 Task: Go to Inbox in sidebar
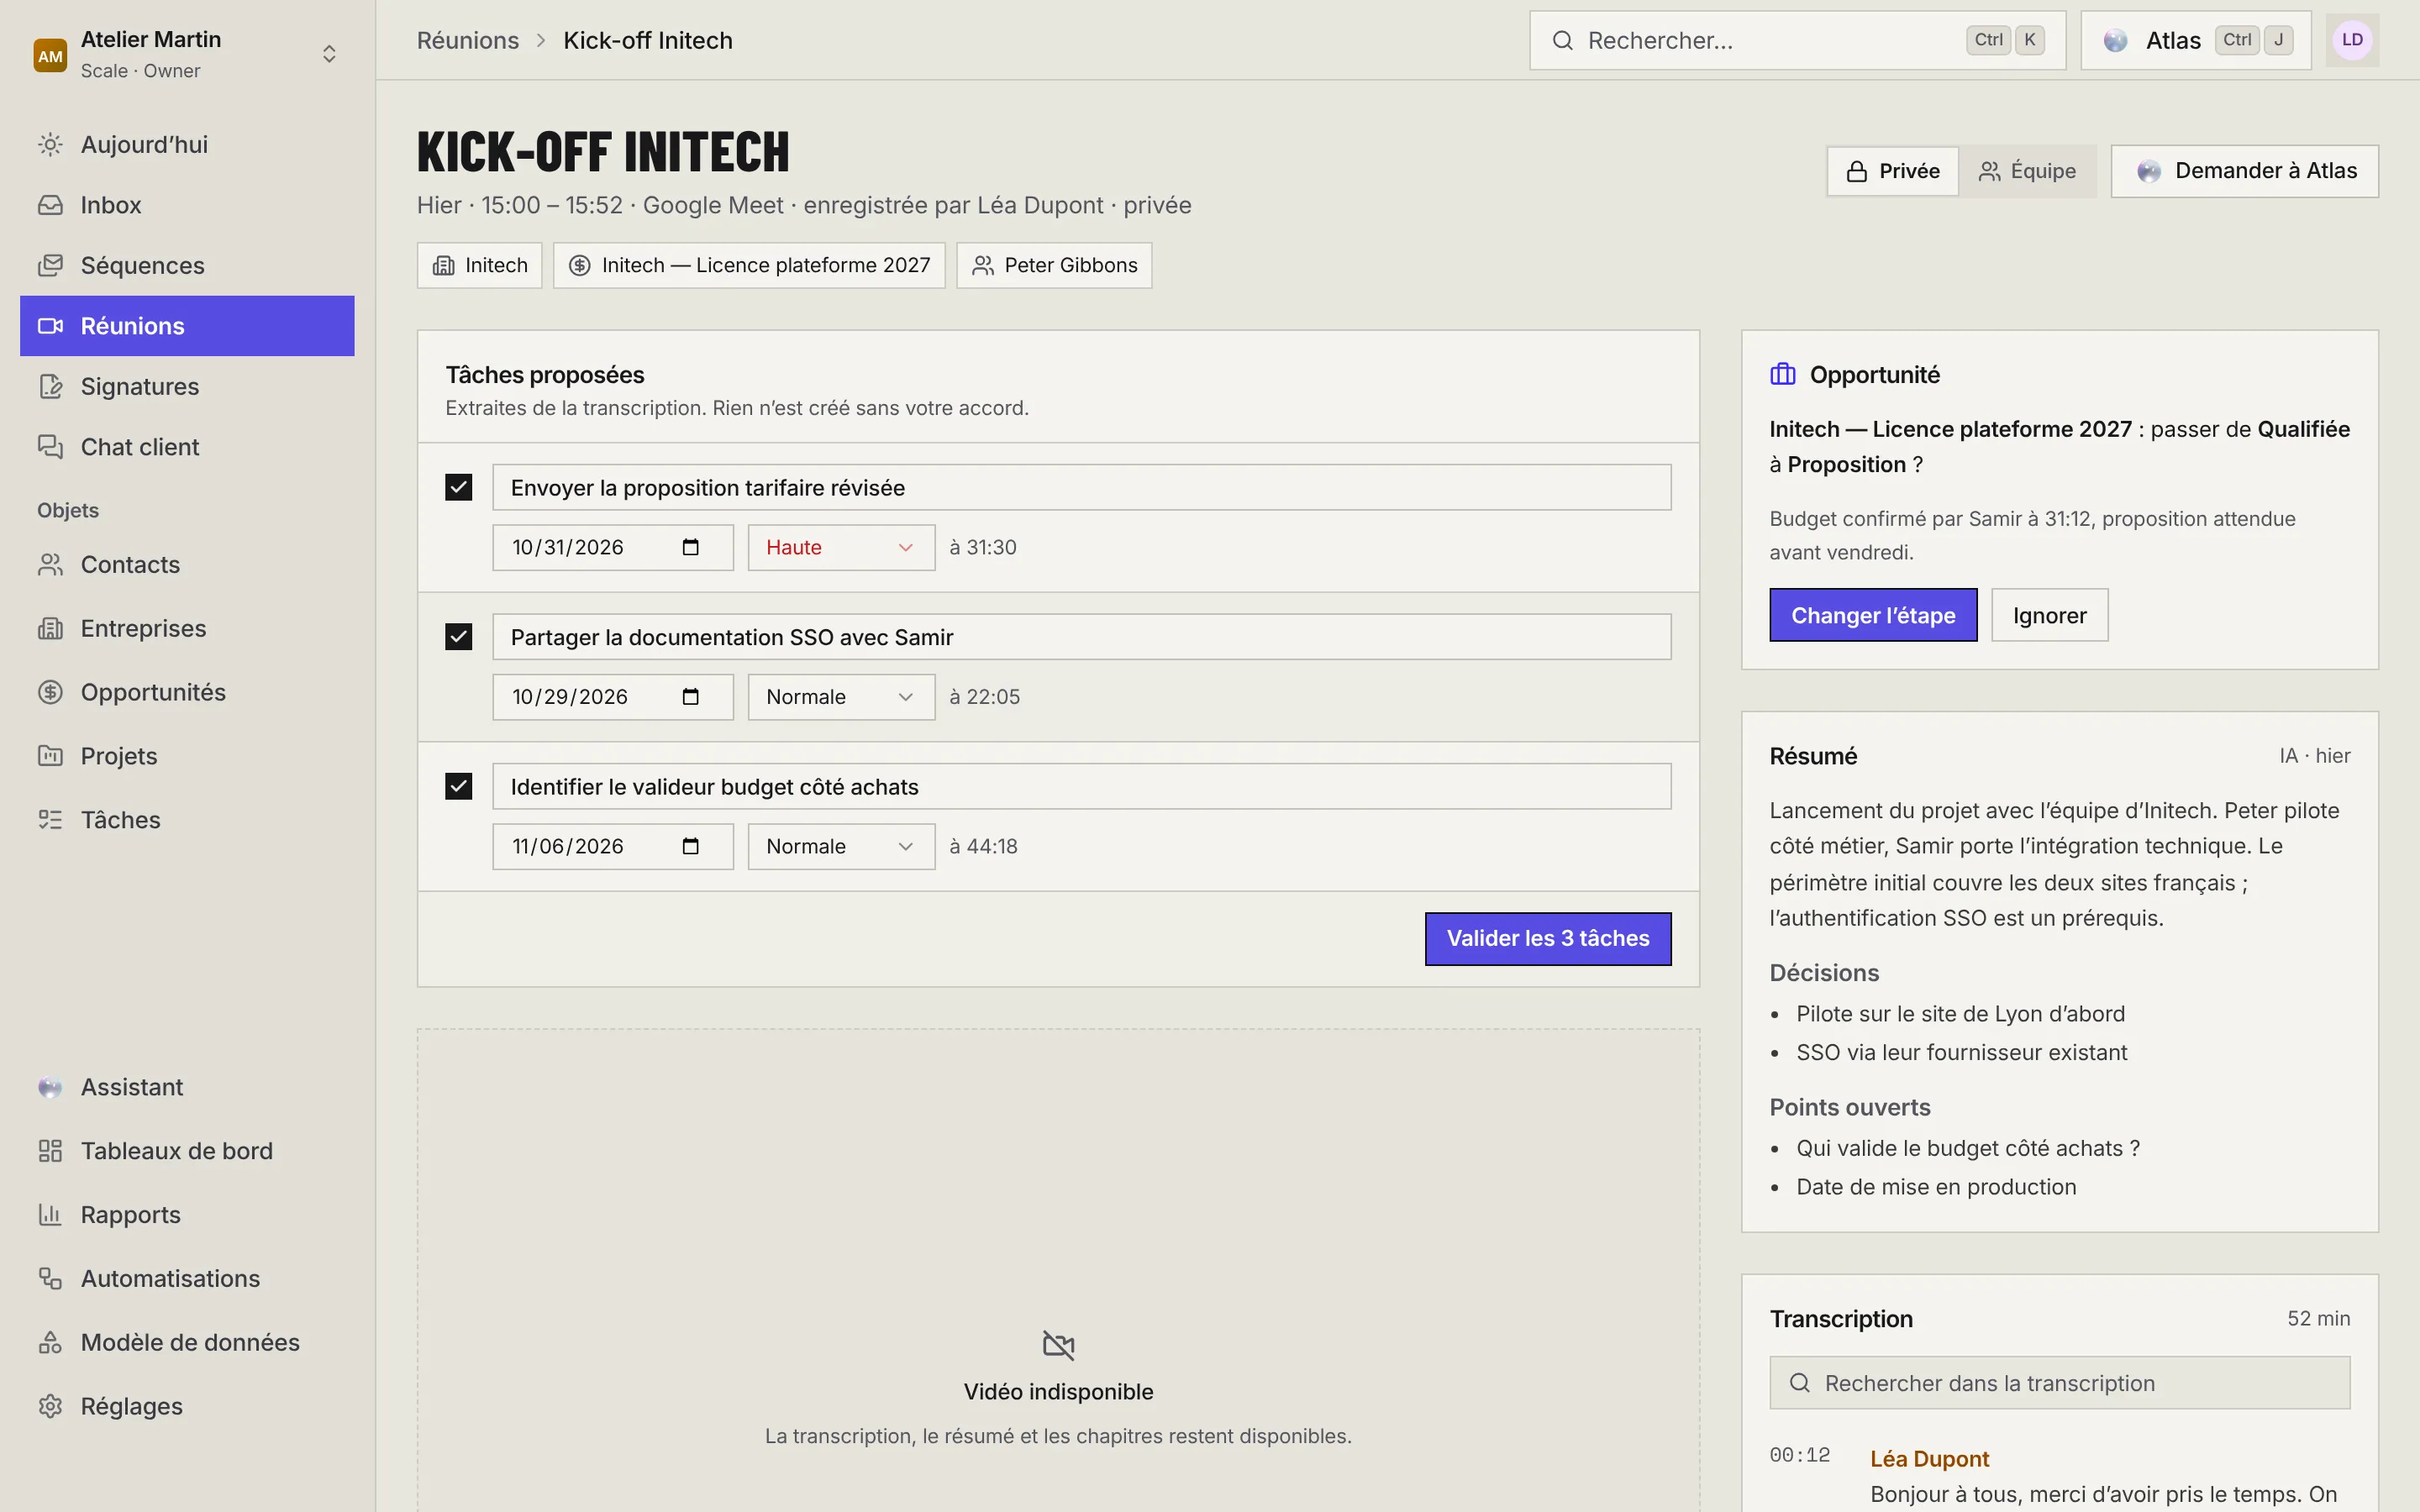pyautogui.click(x=187, y=205)
